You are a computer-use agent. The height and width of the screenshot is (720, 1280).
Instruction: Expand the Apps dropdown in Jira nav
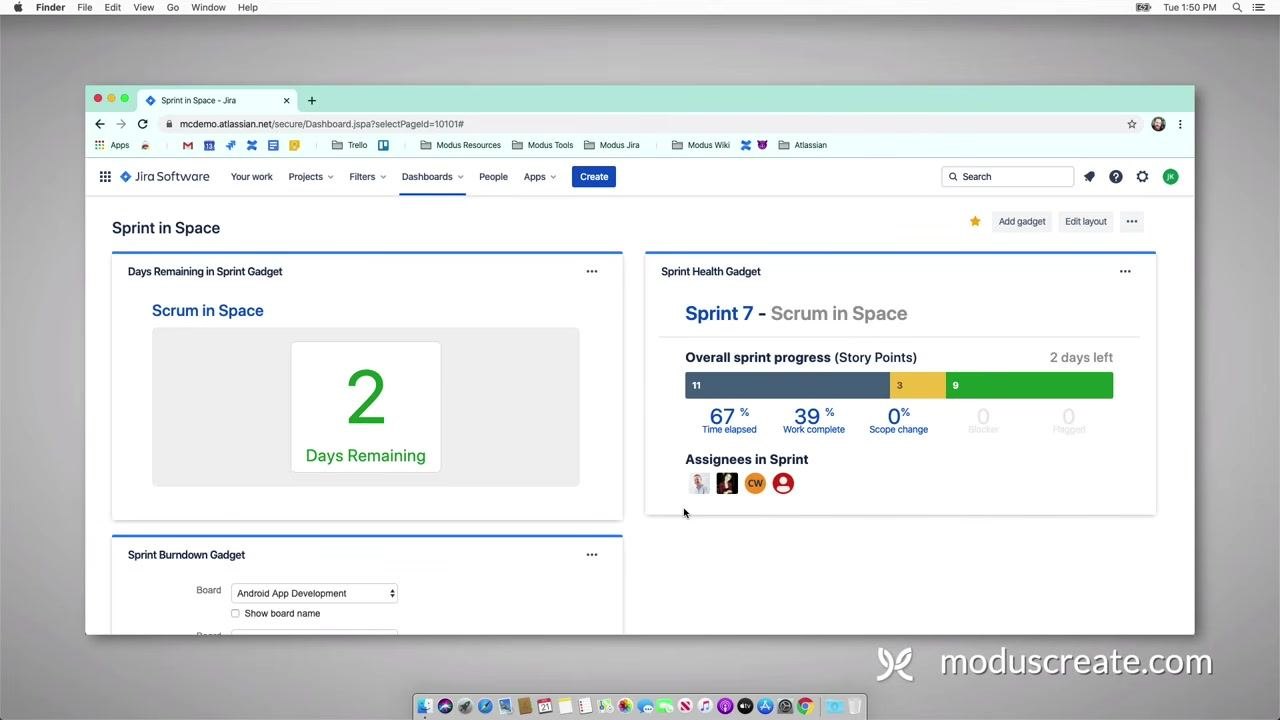[540, 177]
